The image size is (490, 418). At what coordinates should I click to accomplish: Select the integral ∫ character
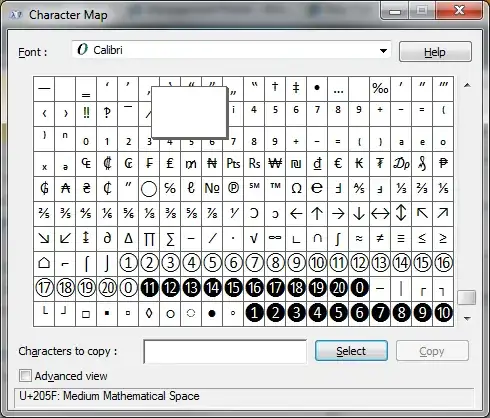(338, 239)
